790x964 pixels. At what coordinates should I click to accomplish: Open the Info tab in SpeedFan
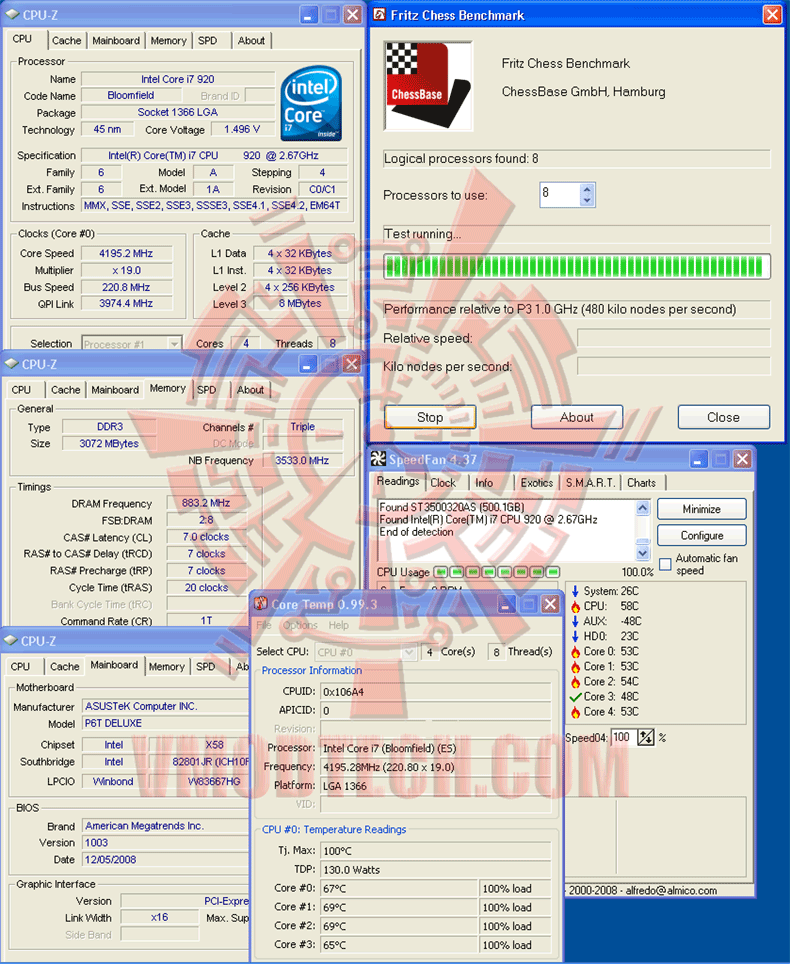[x=484, y=483]
